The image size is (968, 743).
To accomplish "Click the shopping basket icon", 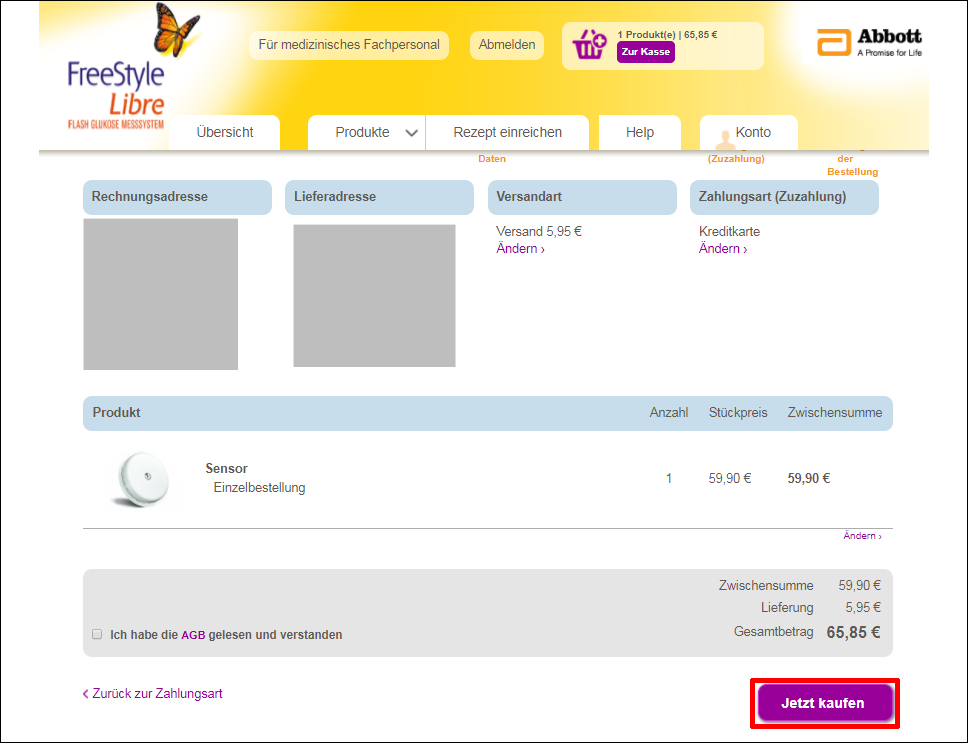I will tap(589, 45).
